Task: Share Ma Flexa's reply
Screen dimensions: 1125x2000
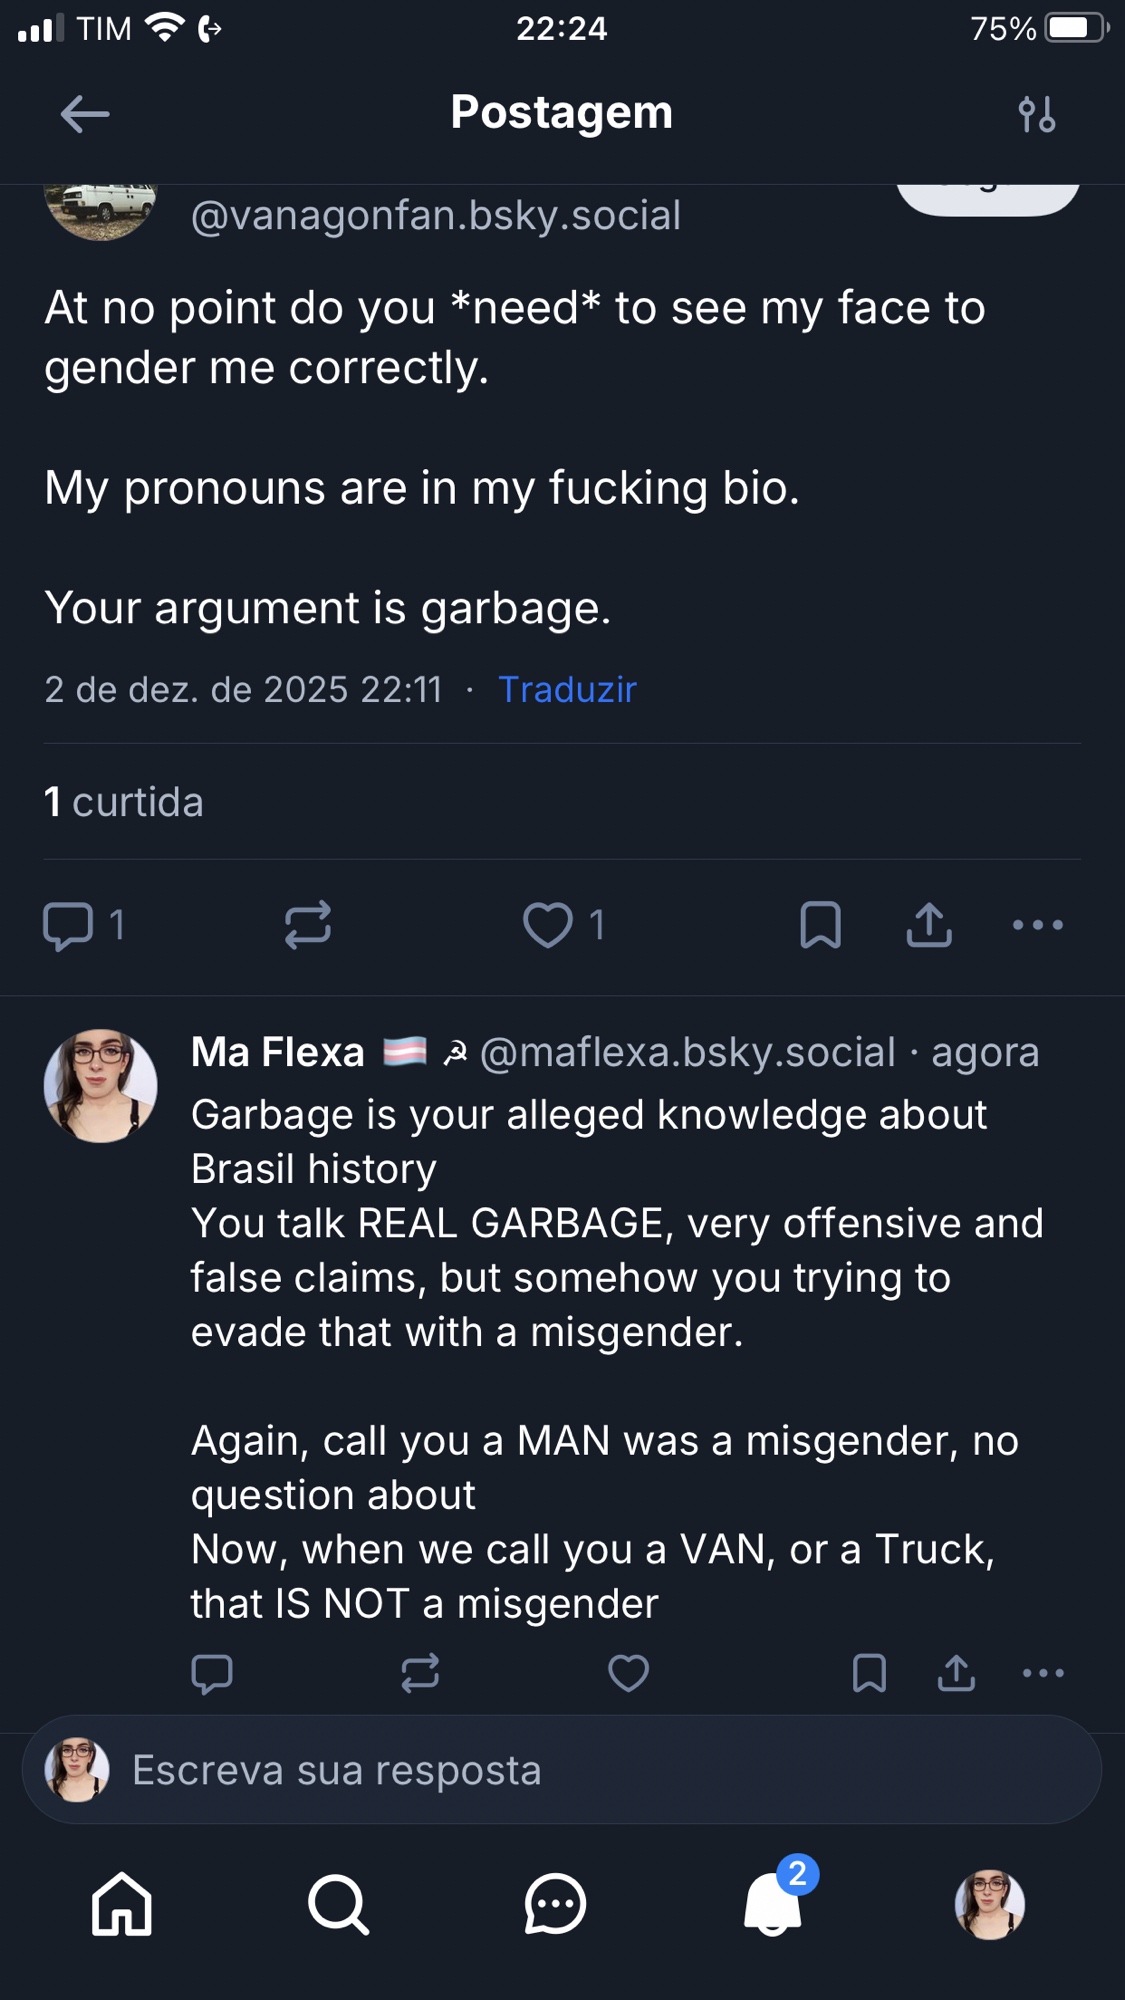Action: pos(956,1673)
